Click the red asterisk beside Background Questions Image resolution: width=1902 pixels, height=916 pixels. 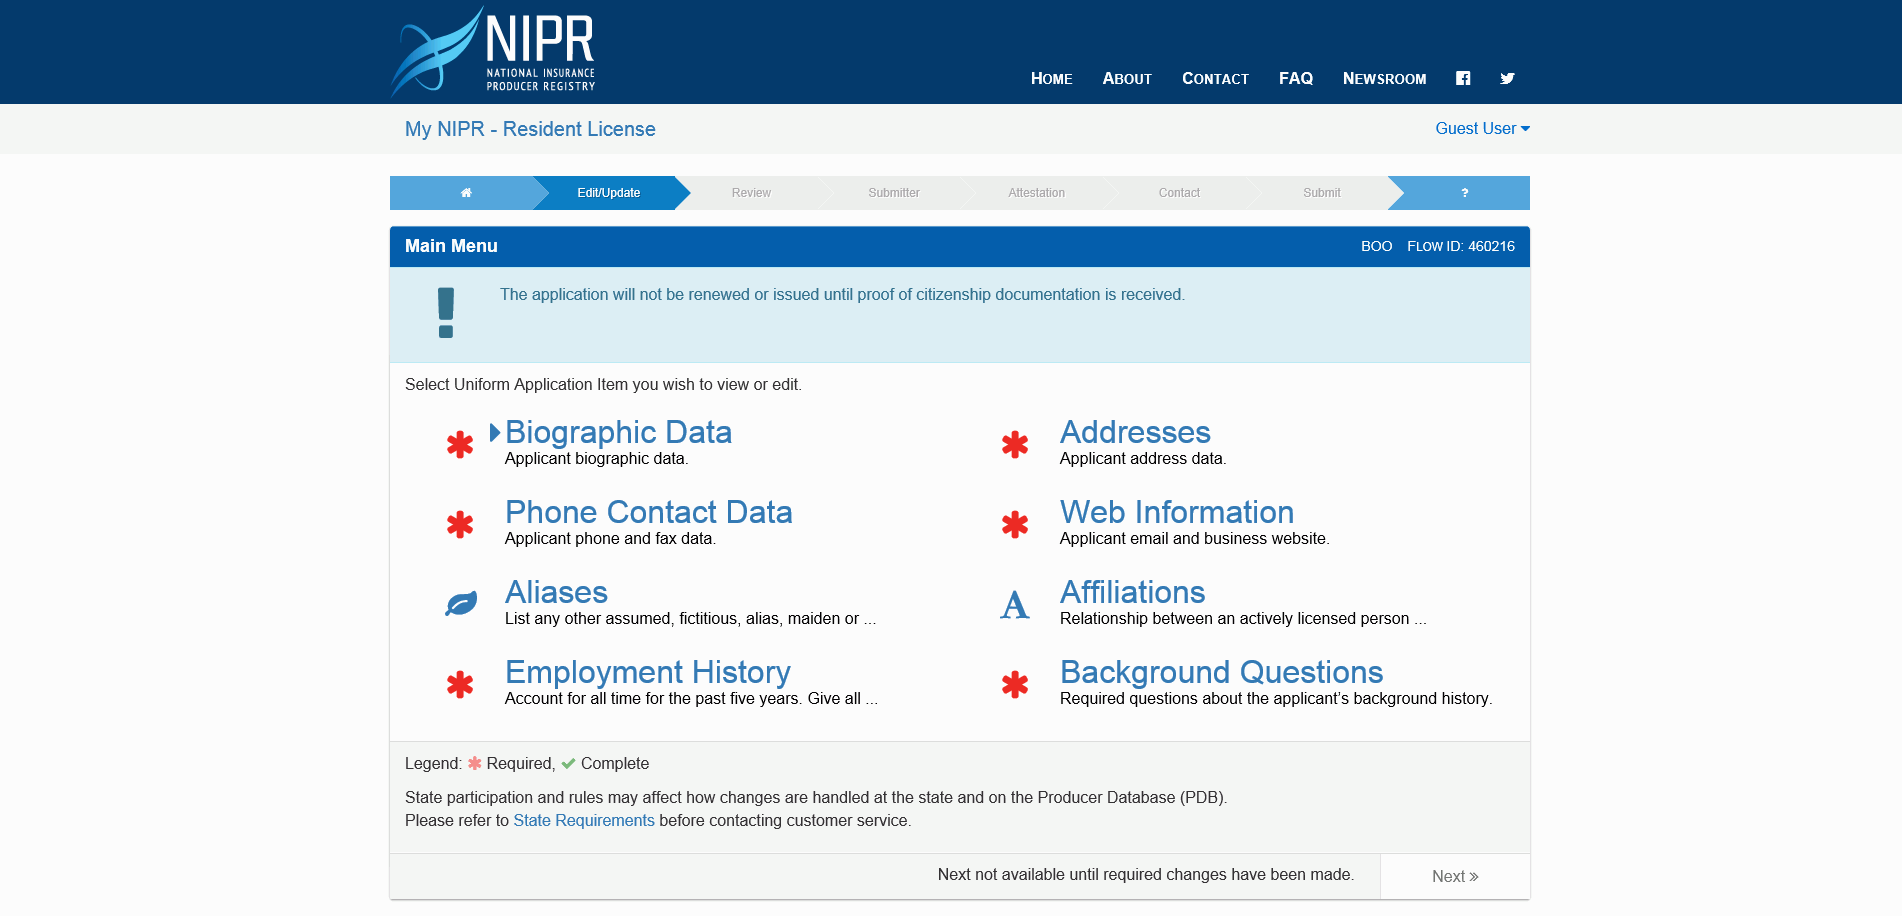pyautogui.click(x=1015, y=684)
